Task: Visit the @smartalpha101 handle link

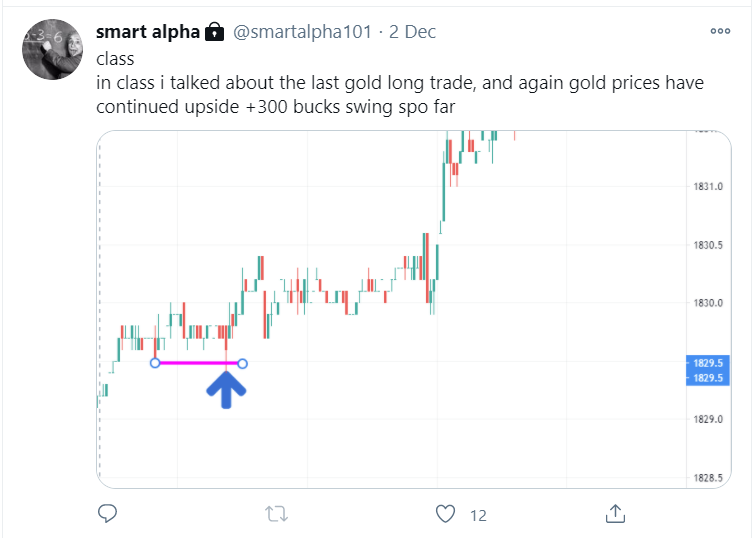Action: click(302, 32)
